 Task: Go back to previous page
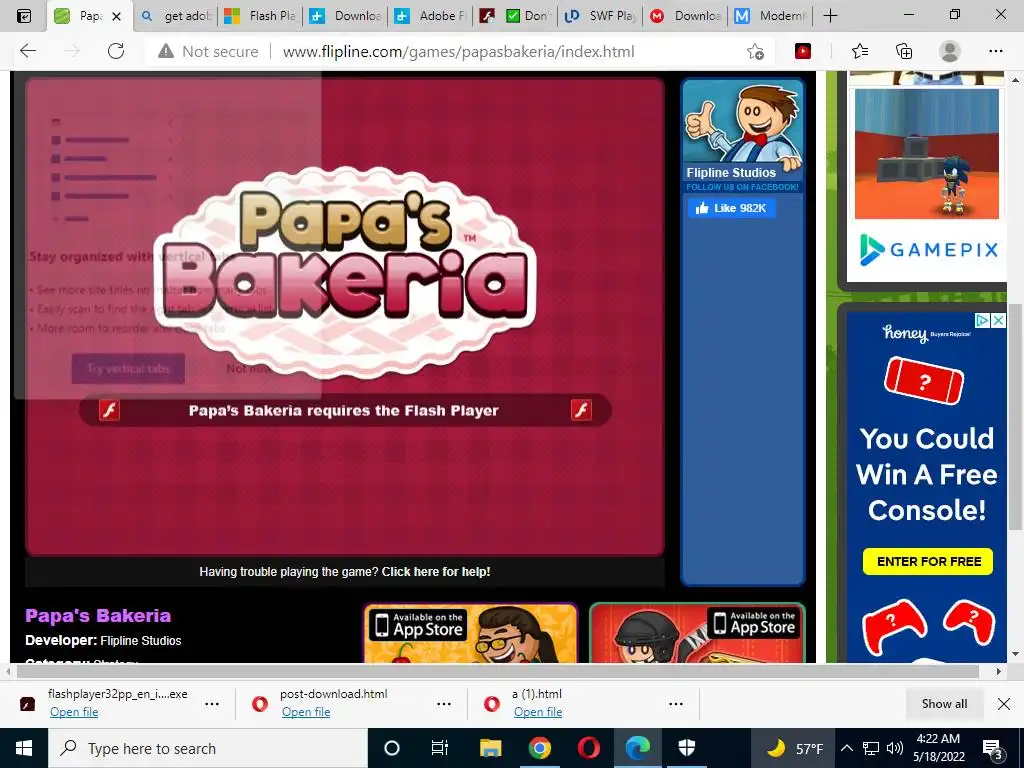coord(28,51)
